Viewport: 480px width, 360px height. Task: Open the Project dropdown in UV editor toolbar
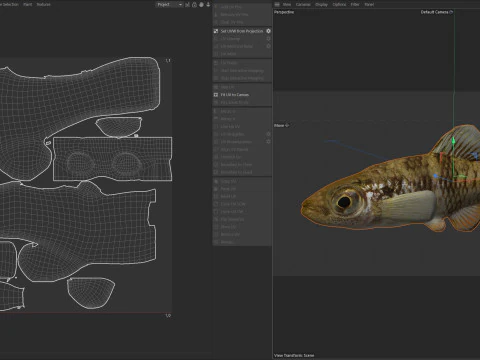[170, 4]
